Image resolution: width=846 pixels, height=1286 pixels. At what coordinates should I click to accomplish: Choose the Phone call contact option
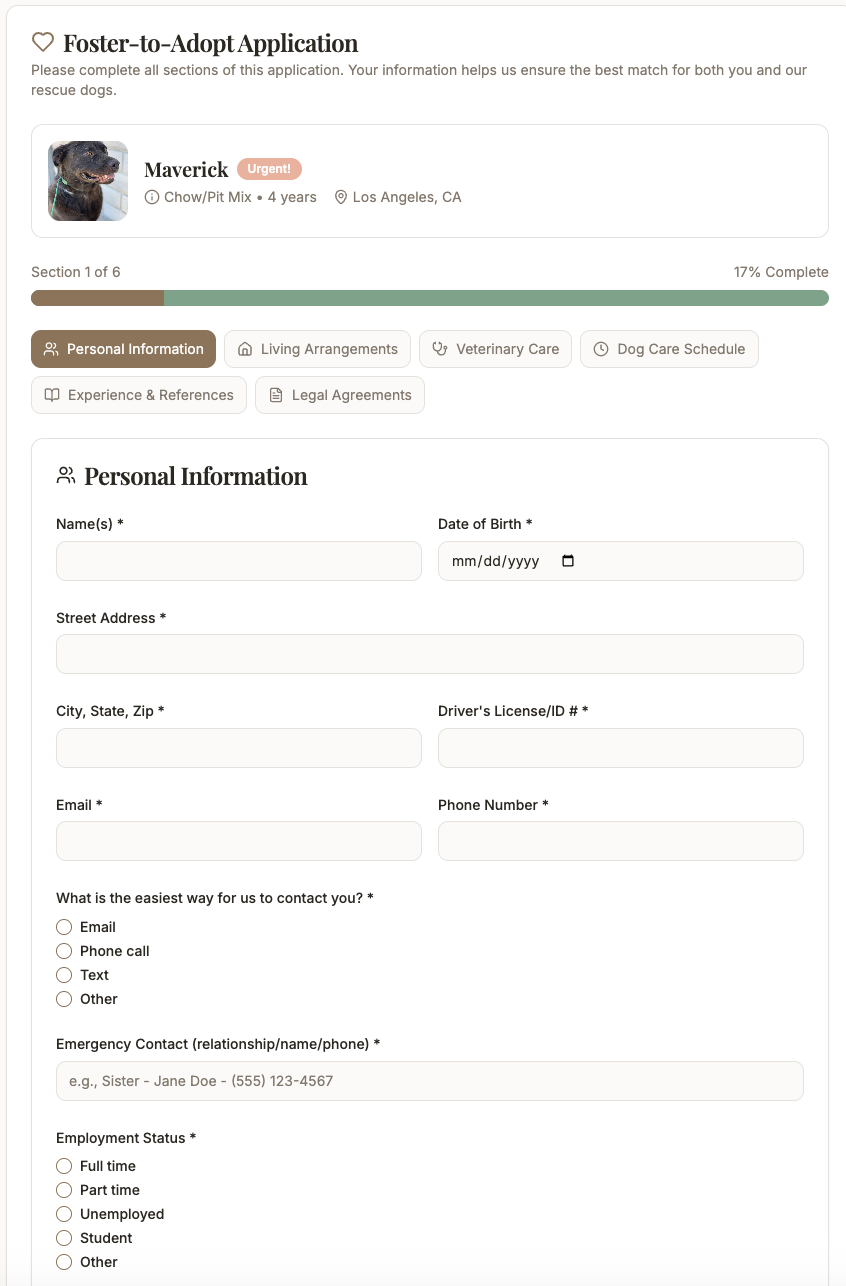pyautogui.click(x=64, y=951)
